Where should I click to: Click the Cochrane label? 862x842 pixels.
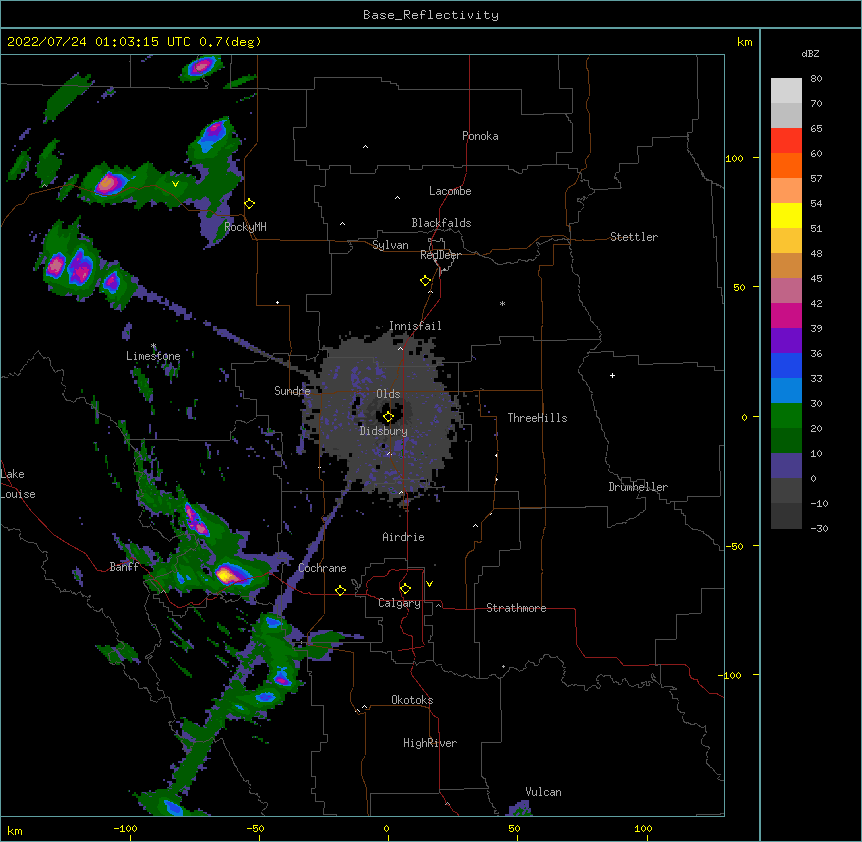pos(322,568)
